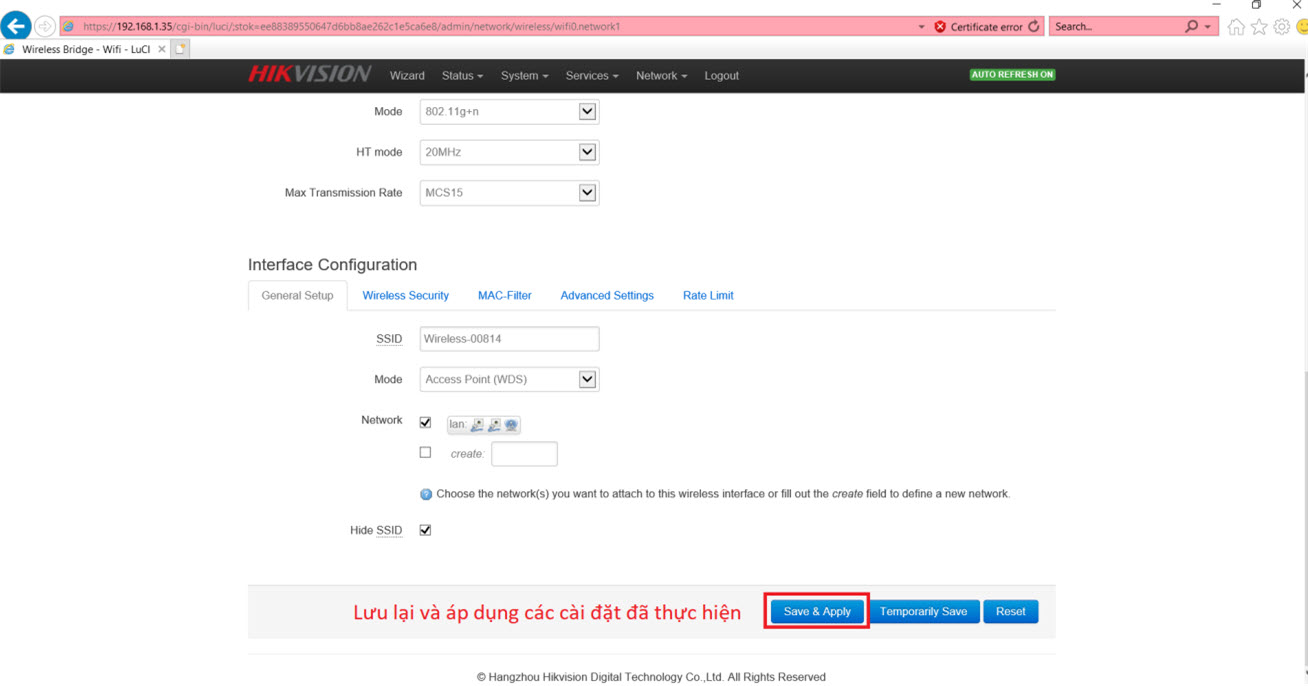Click the blue help info icon
The width and height of the screenshot is (1308, 686).
click(426, 494)
